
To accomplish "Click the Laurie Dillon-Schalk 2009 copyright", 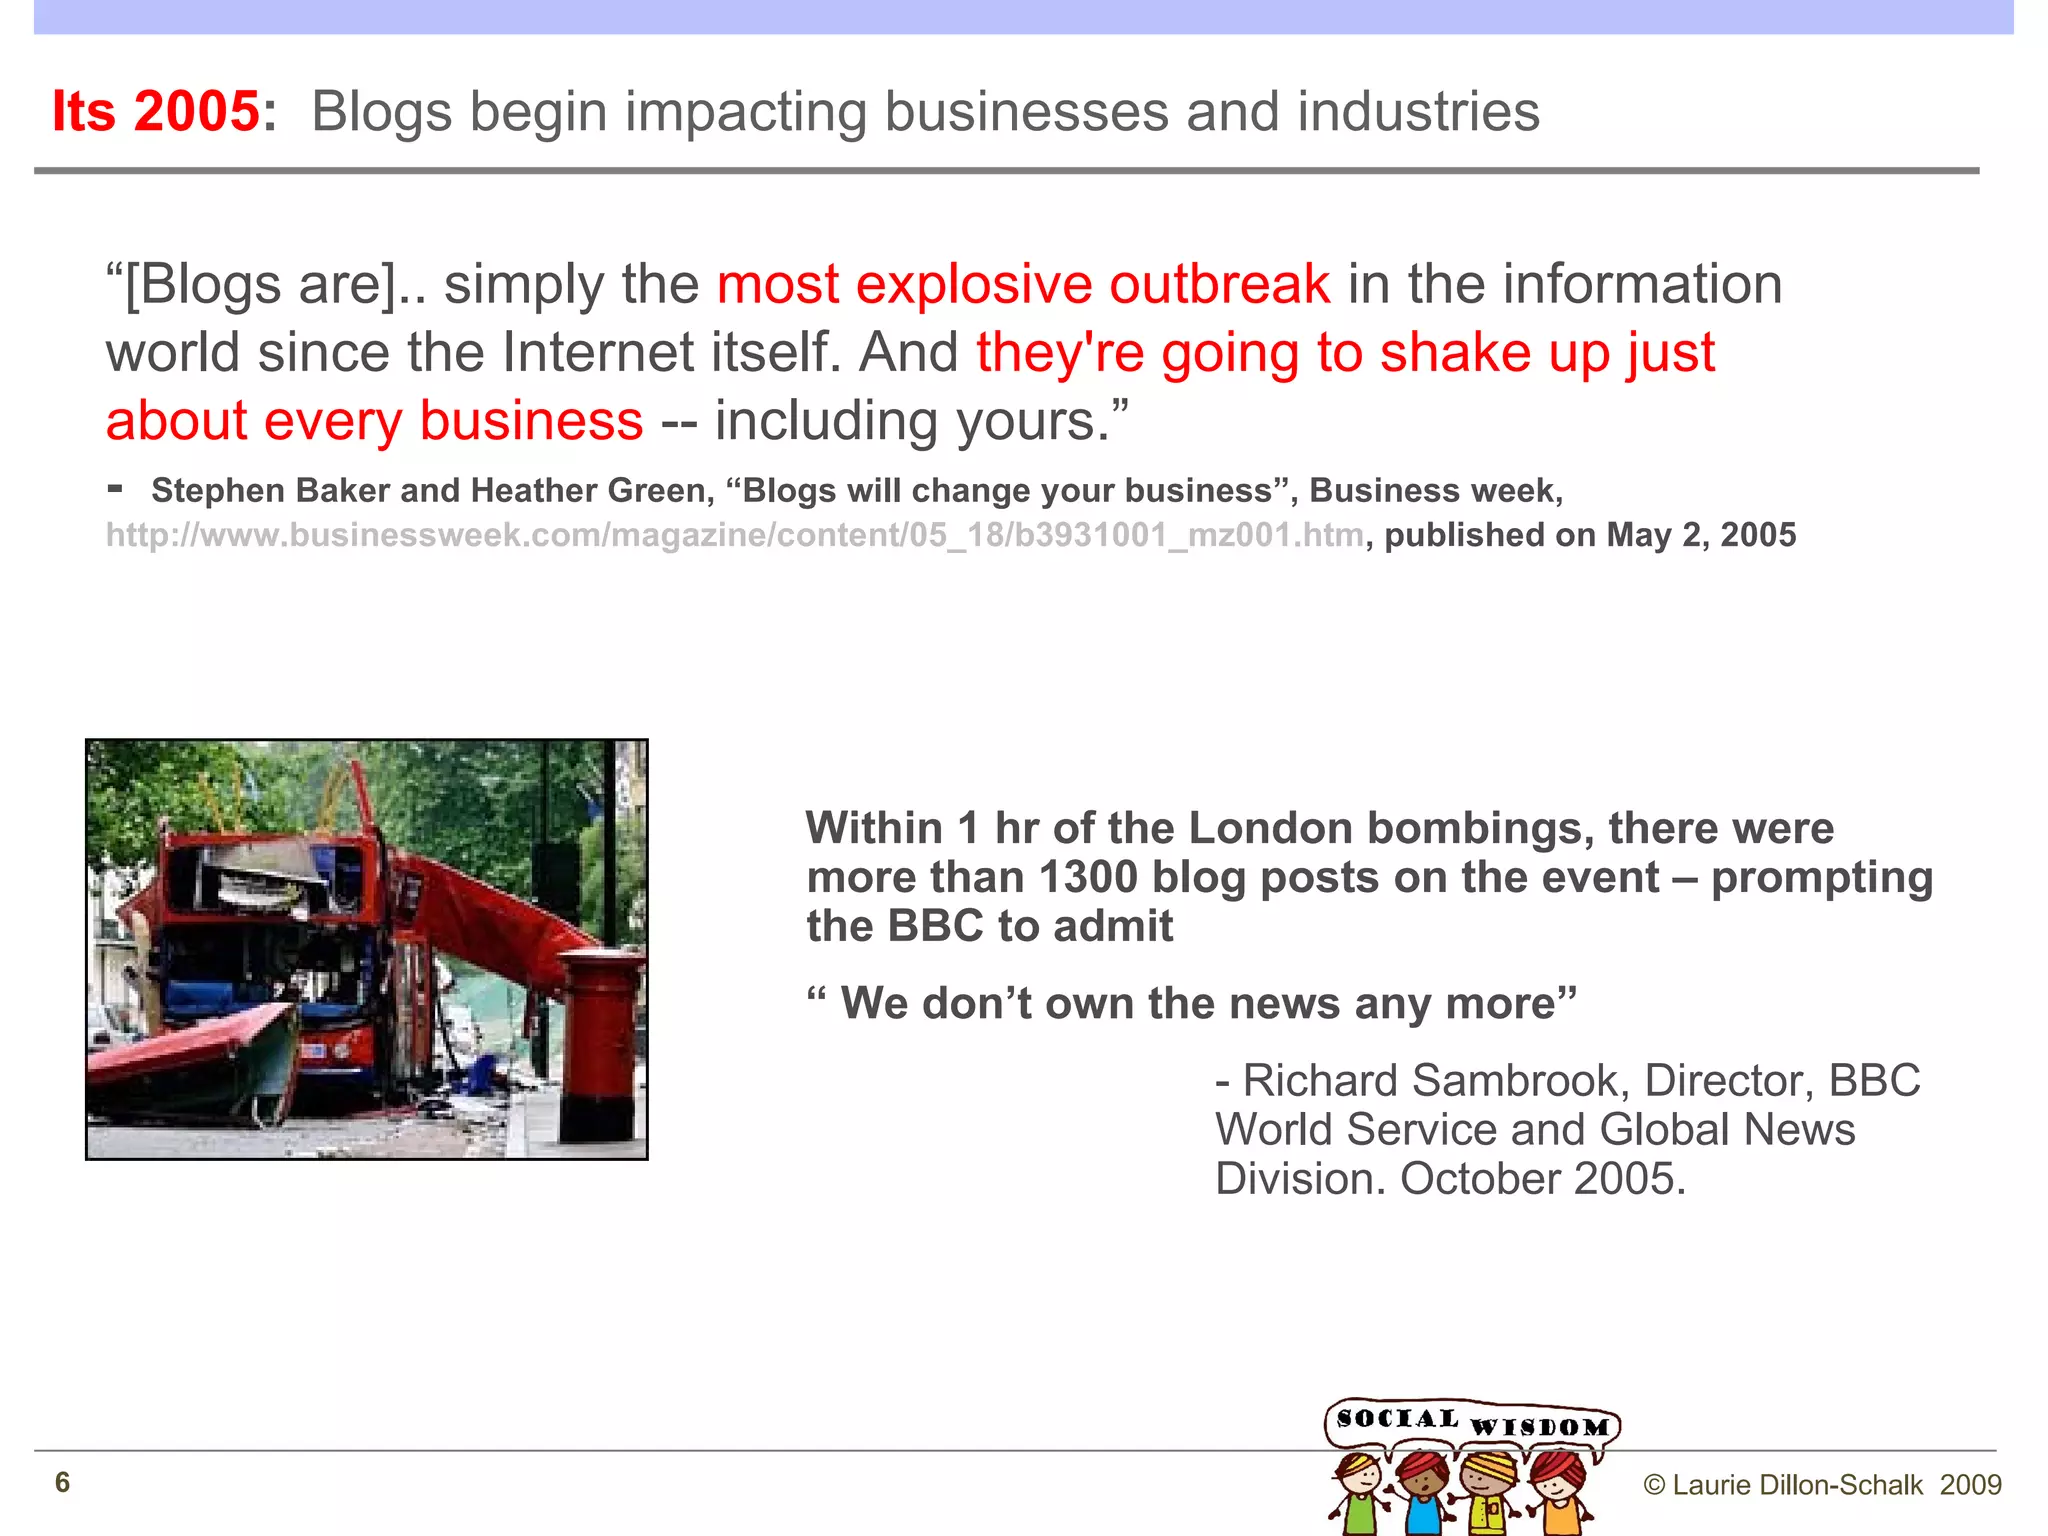I will pos(1821,1485).
